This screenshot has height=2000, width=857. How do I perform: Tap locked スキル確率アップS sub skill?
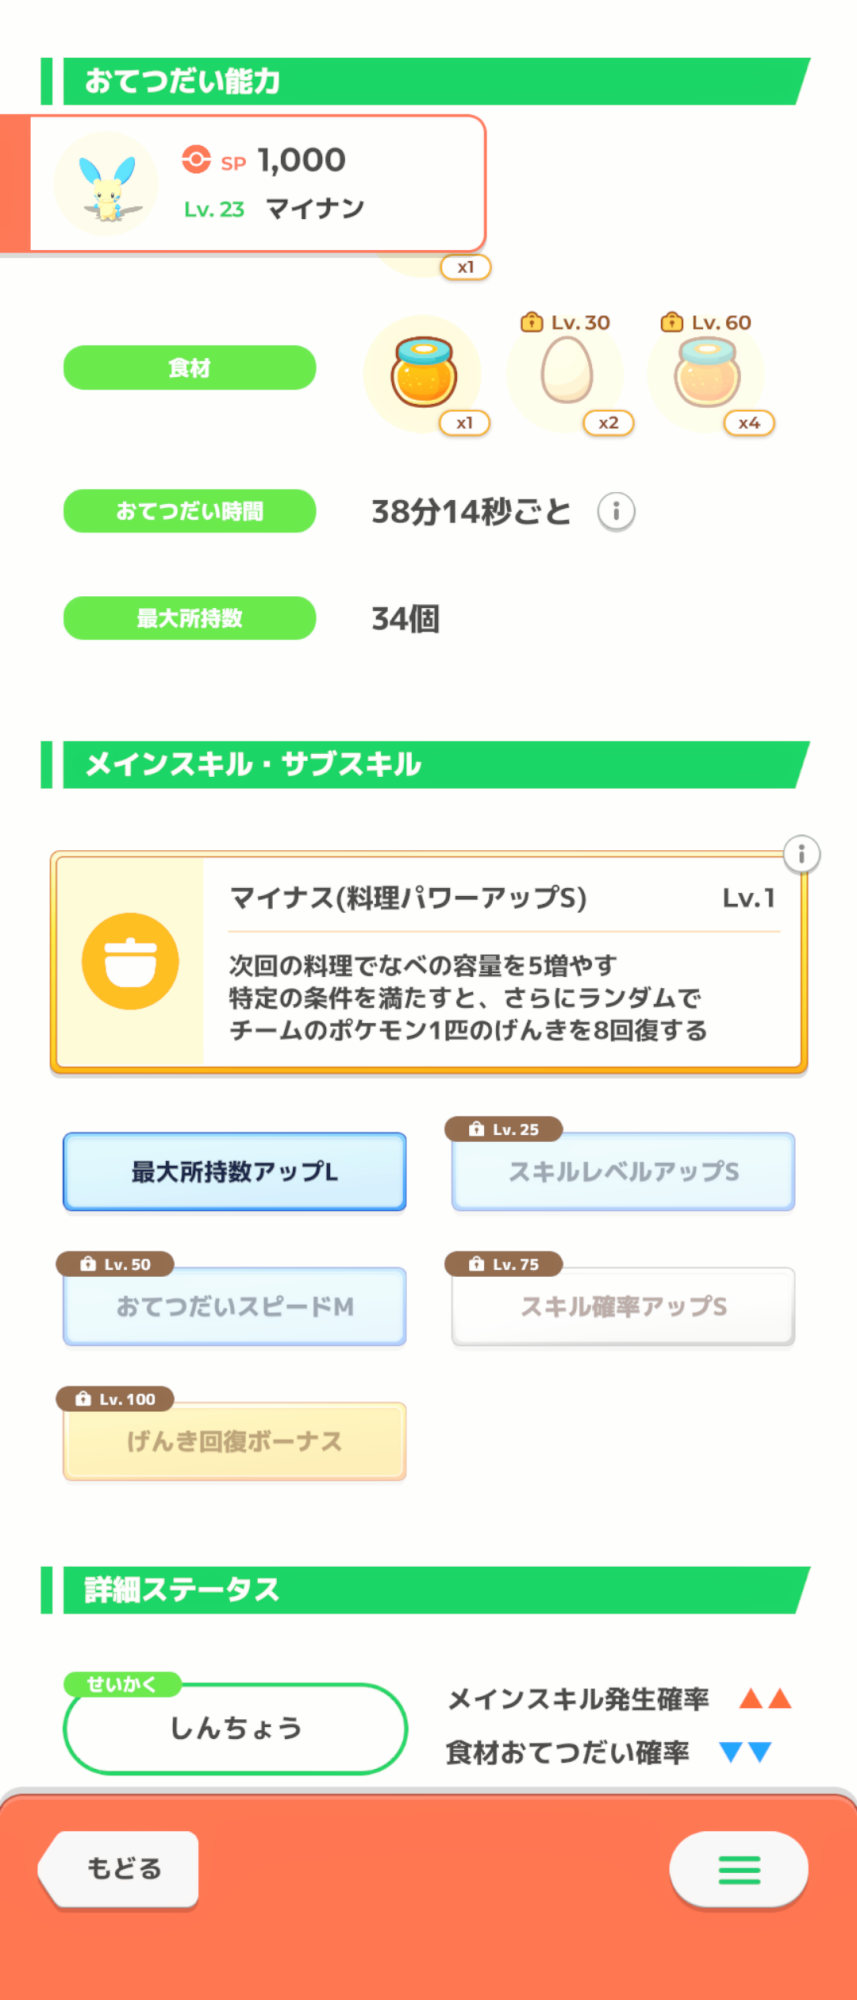coord(623,1306)
